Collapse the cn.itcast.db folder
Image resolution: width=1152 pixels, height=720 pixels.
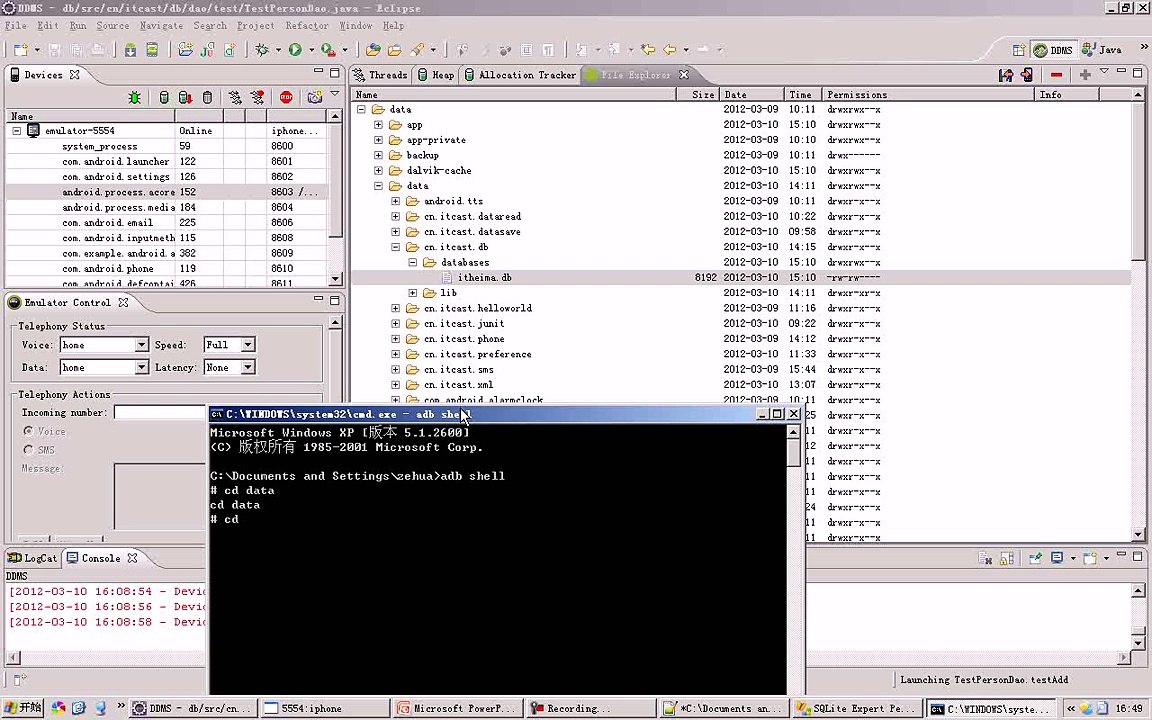[396, 247]
